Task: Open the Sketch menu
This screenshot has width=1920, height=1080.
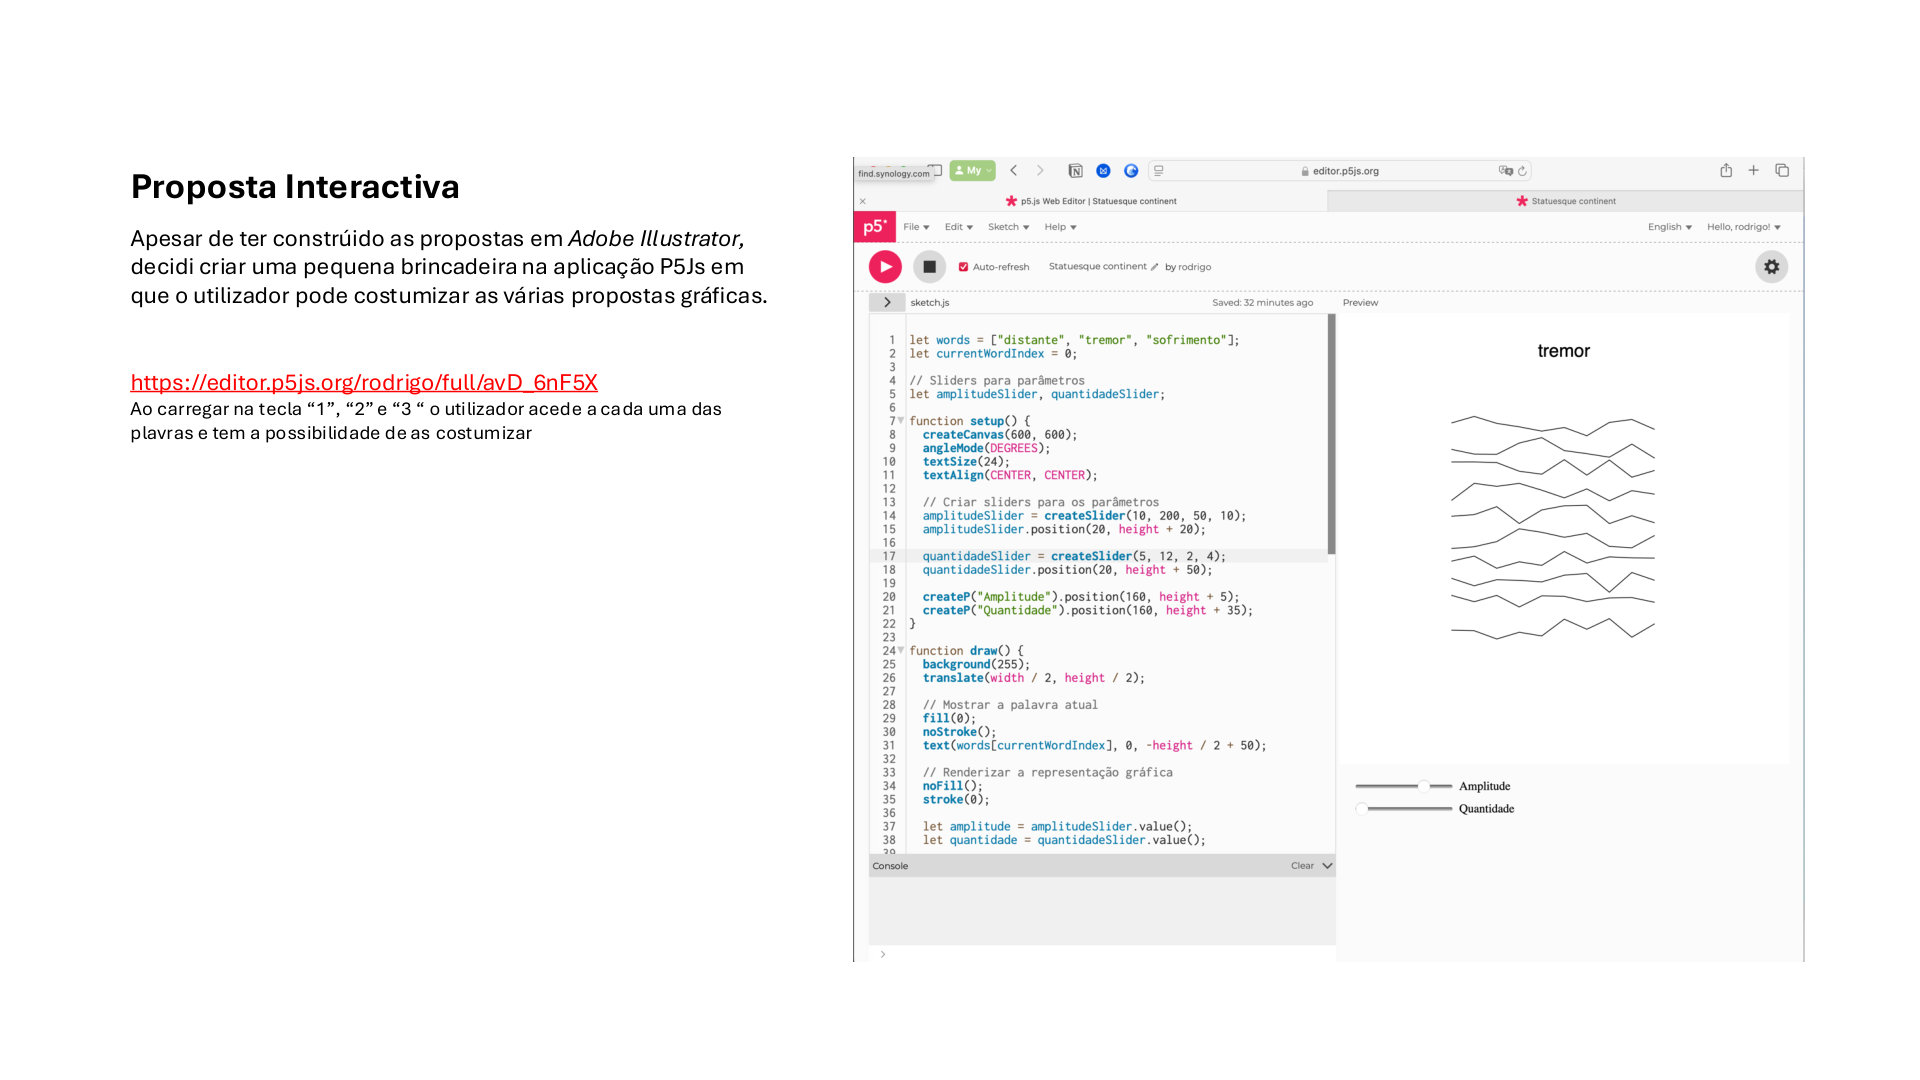Action: [x=1008, y=227]
